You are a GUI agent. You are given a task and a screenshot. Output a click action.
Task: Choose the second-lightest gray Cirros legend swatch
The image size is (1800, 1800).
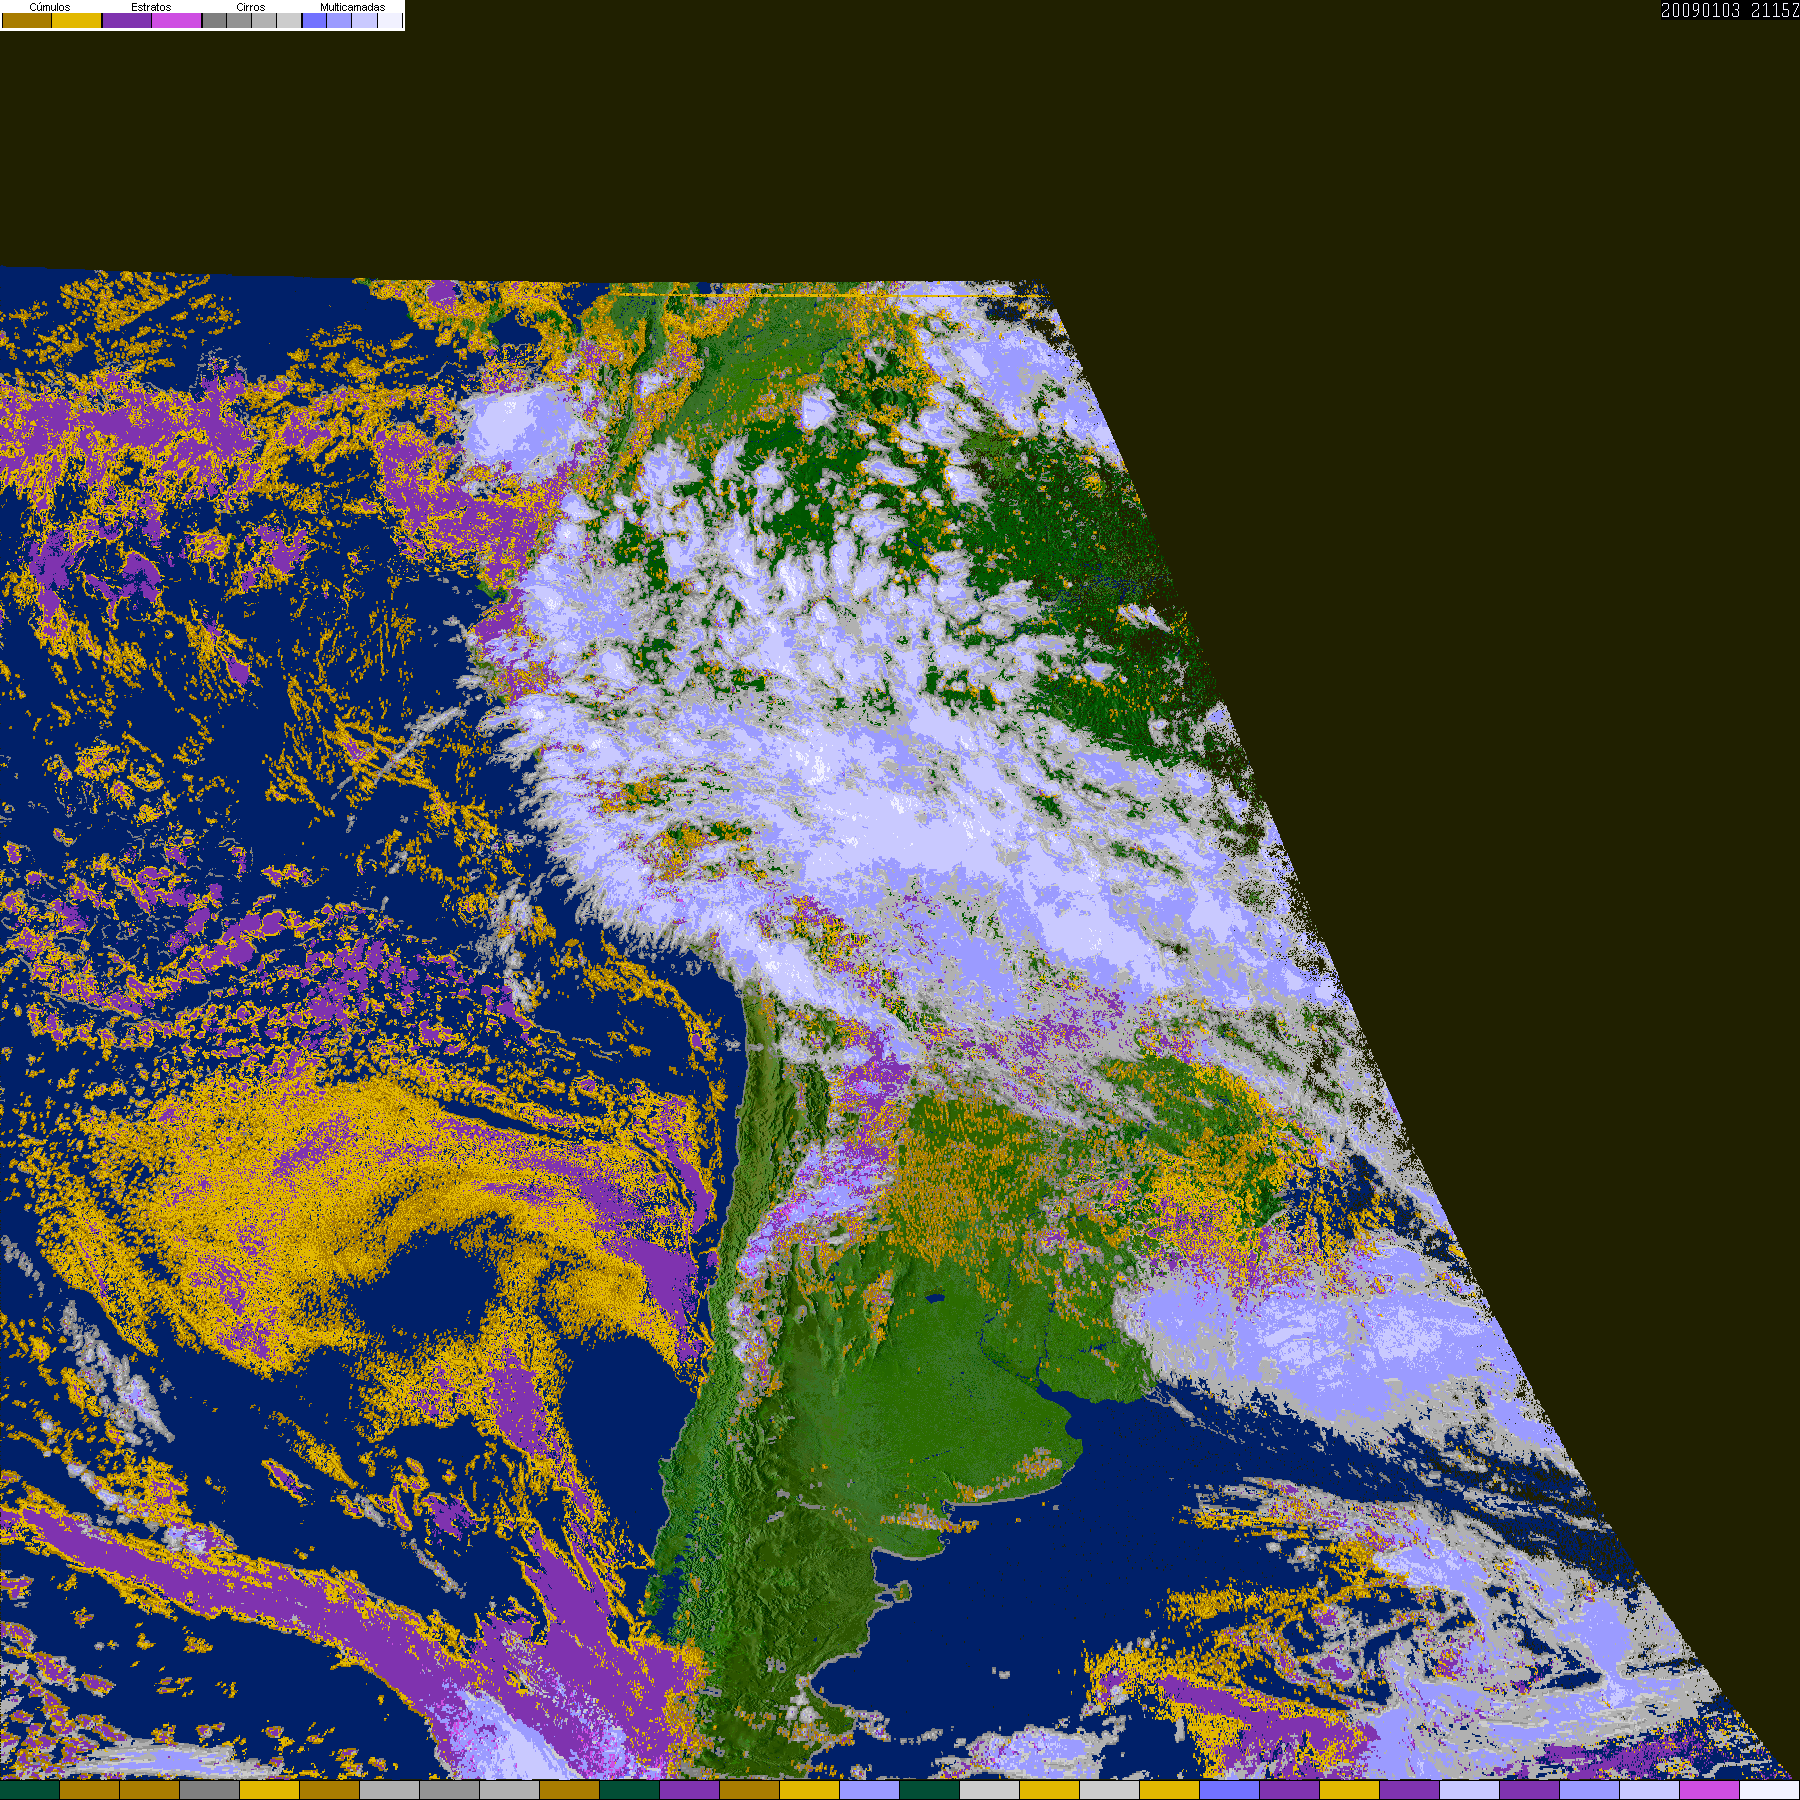click(264, 21)
